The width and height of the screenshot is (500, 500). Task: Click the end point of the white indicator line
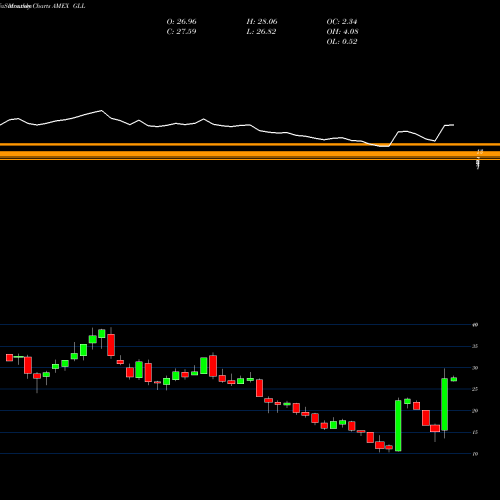click(453, 125)
